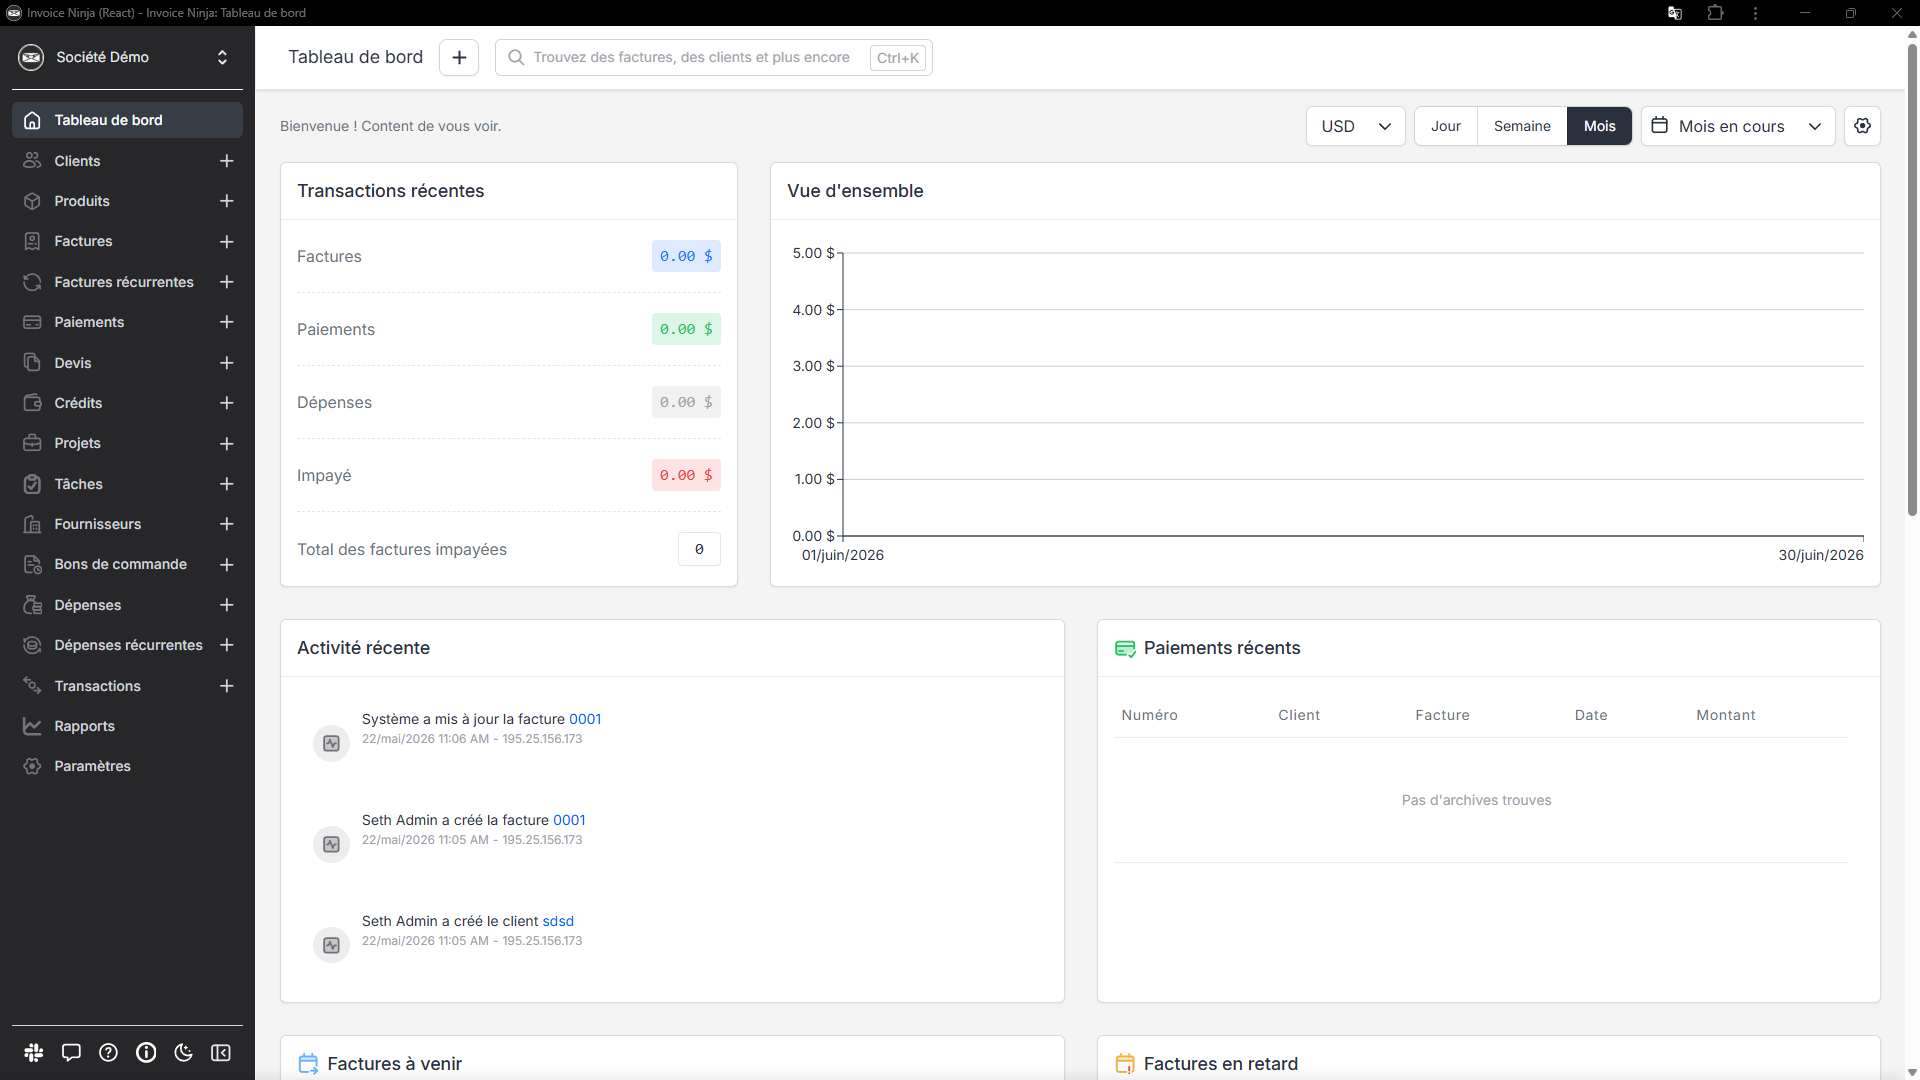
Task: Click plus icon beside Factures récurrentes
Action: [227, 282]
